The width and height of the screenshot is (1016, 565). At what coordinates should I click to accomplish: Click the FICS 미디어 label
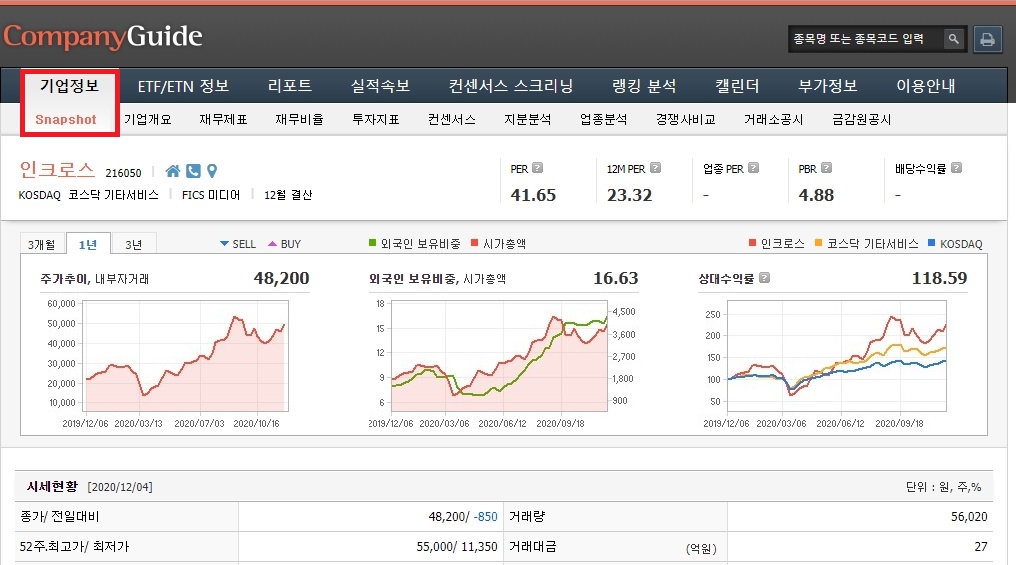pyautogui.click(x=211, y=195)
